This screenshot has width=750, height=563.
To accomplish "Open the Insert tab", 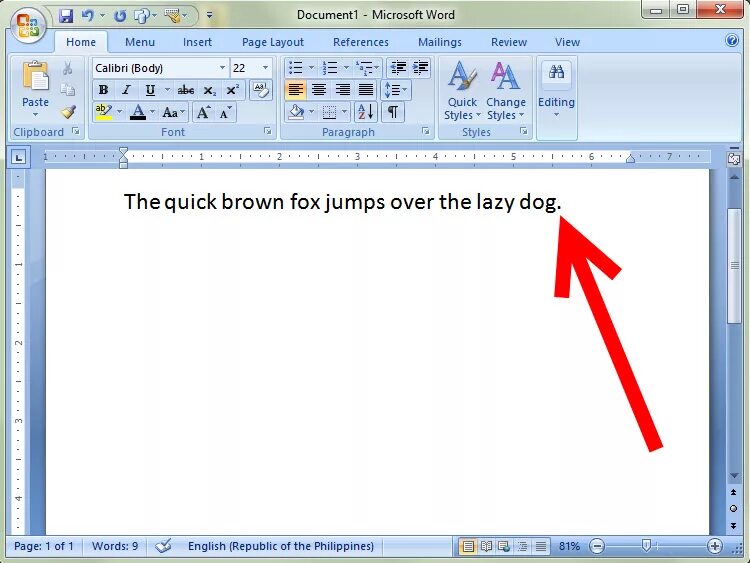I will point(197,42).
